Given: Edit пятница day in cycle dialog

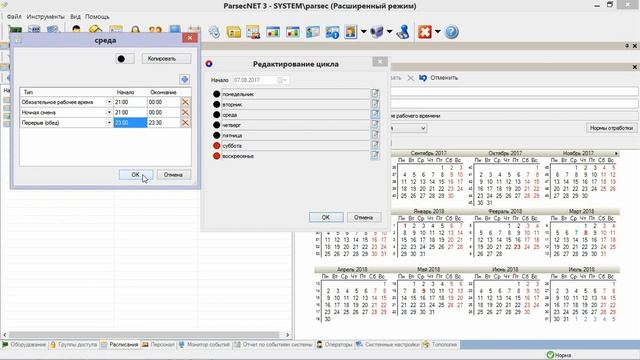Looking at the screenshot, I should pyautogui.click(x=375, y=135).
